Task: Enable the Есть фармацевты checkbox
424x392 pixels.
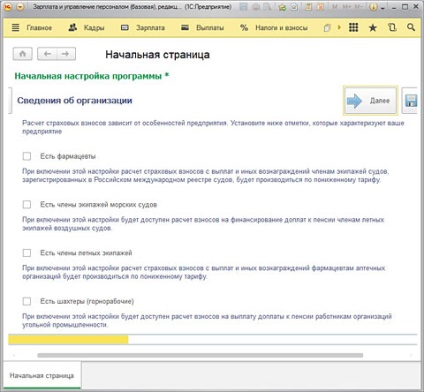Action: pyautogui.click(x=27, y=156)
